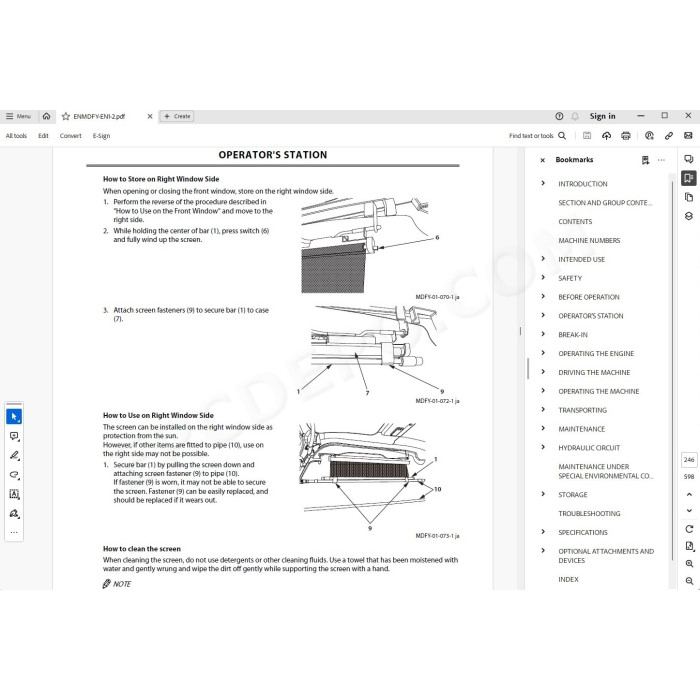Viewport: 700px width, 700px height.
Task: Expand the DRIVING THE MACHINE bookmark
Action: click(x=543, y=371)
